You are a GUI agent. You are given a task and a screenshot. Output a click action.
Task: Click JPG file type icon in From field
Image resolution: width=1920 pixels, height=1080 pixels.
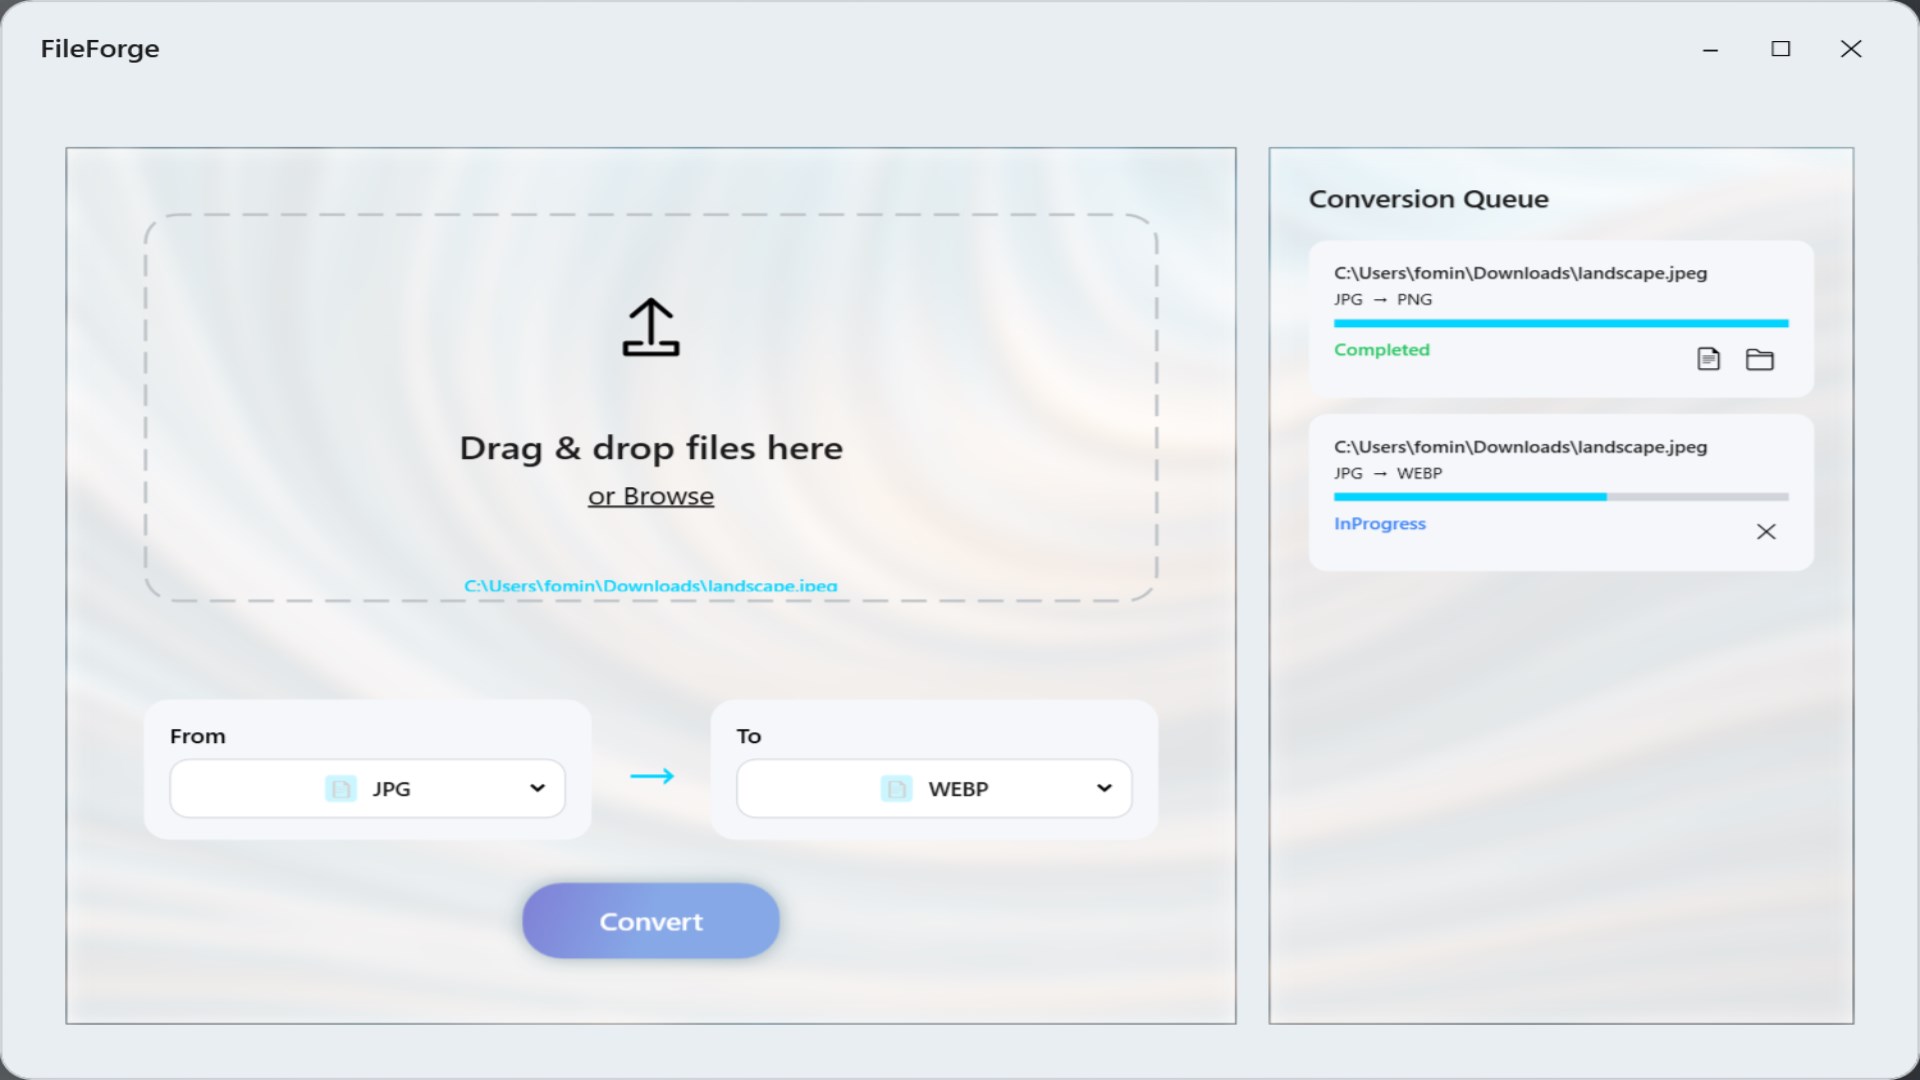click(x=341, y=789)
